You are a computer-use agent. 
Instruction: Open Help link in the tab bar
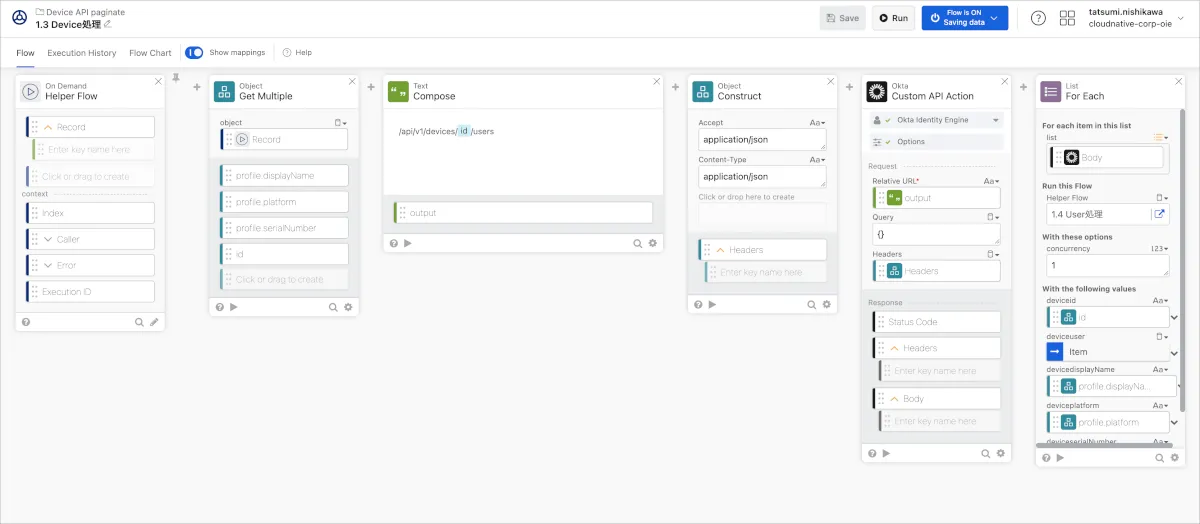pyautogui.click(x=297, y=52)
